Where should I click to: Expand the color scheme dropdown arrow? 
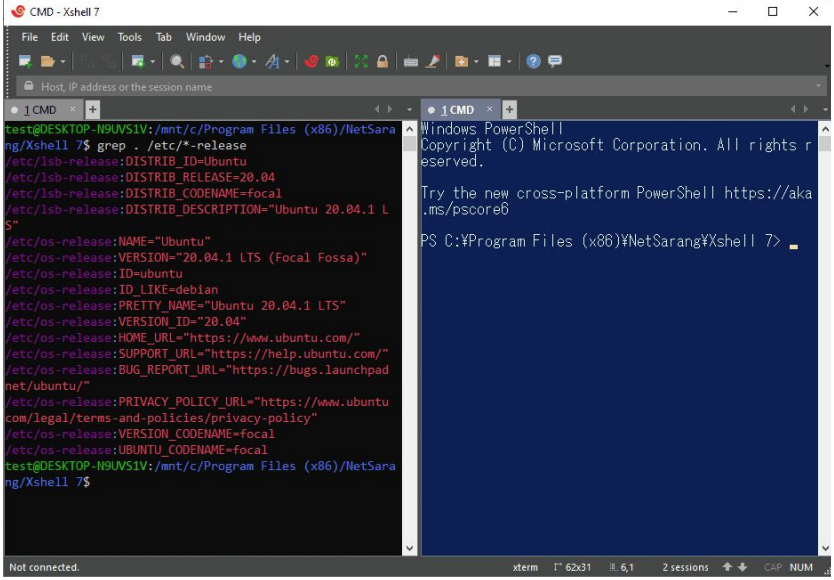click(x=221, y=62)
